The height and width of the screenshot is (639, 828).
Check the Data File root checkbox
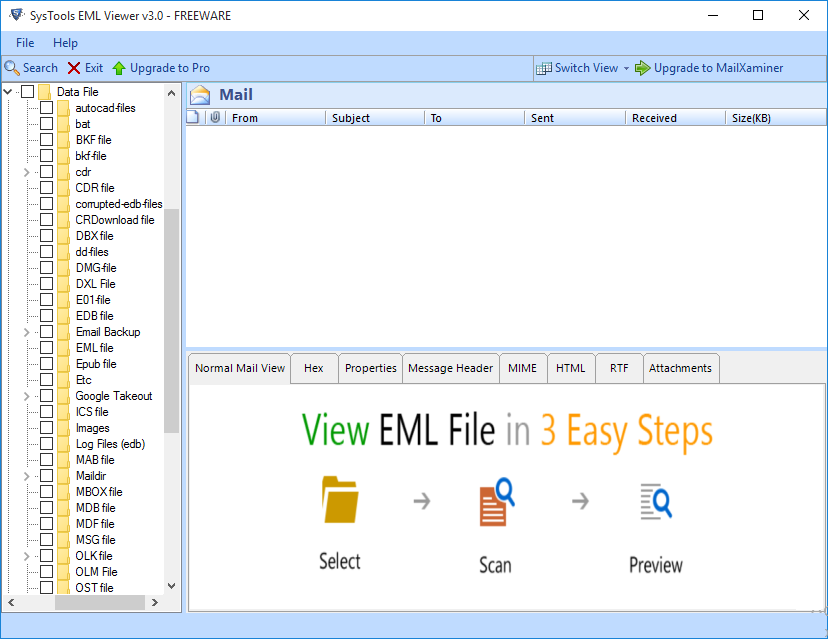pos(27,92)
